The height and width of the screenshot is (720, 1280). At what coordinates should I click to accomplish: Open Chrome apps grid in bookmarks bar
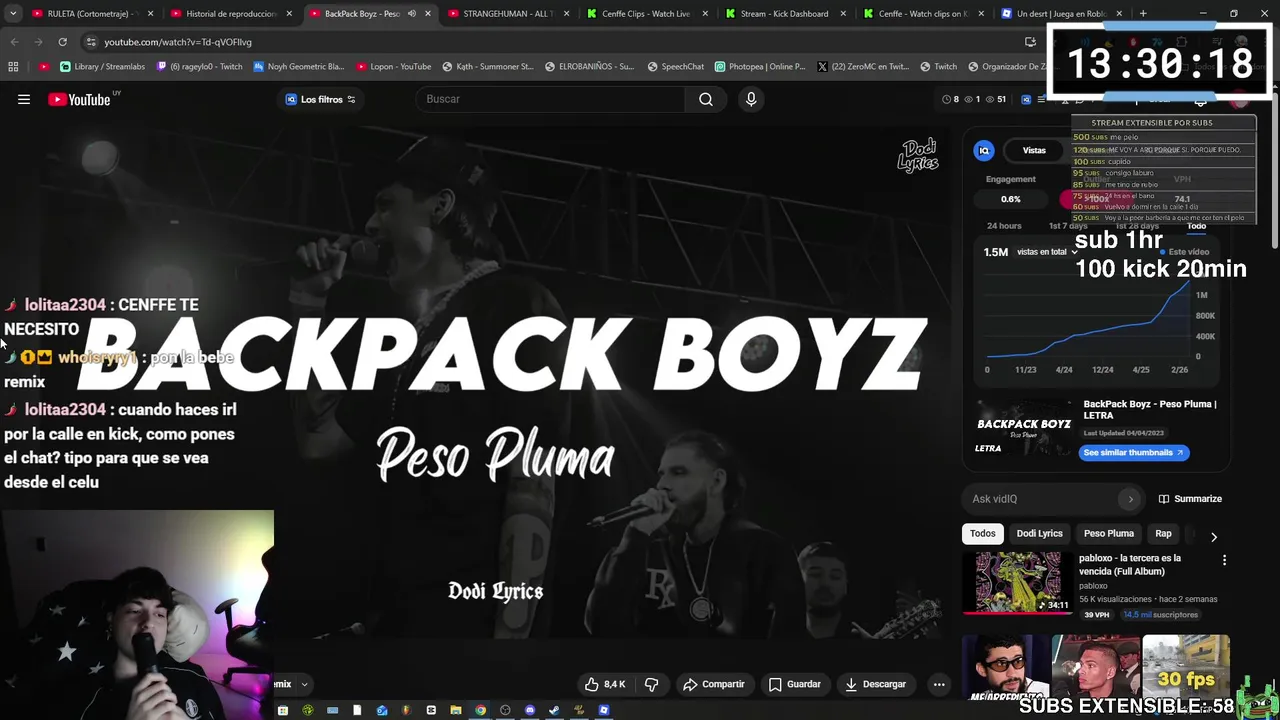pyautogui.click(x=13, y=67)
